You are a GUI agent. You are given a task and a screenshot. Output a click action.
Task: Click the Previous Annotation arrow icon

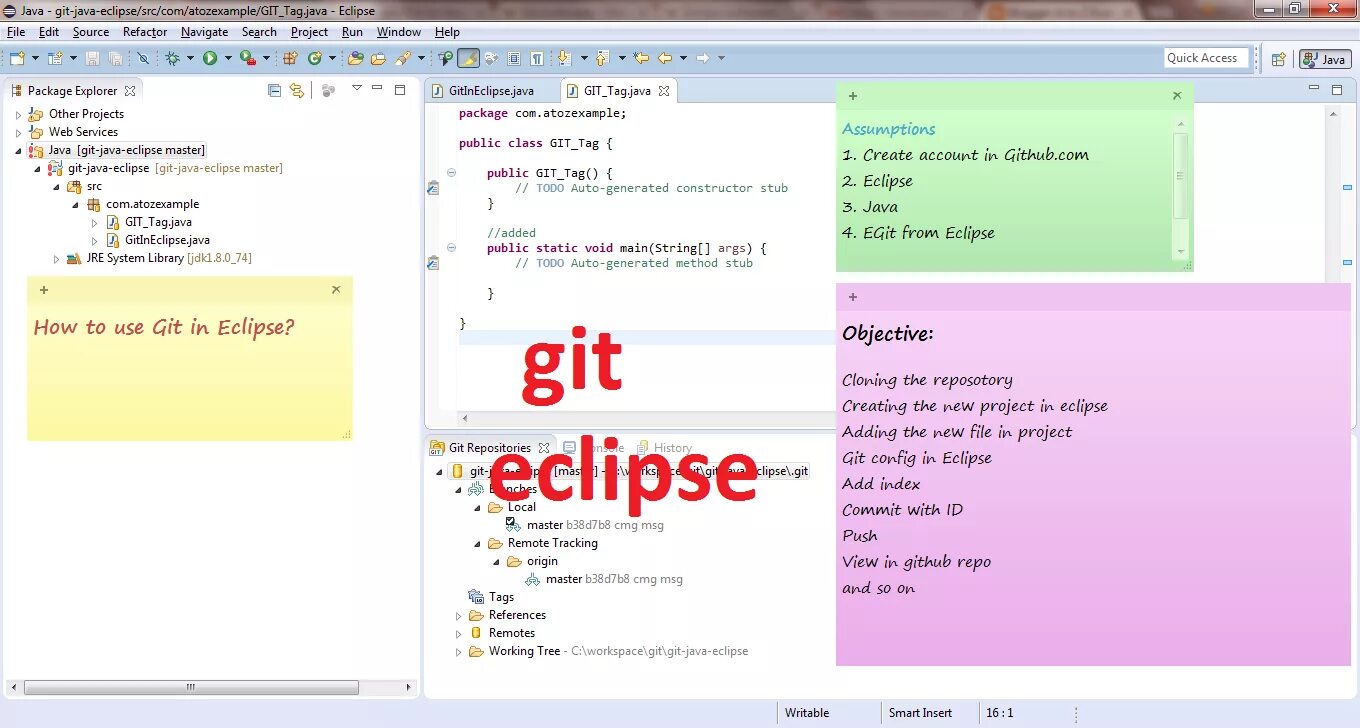602,58
